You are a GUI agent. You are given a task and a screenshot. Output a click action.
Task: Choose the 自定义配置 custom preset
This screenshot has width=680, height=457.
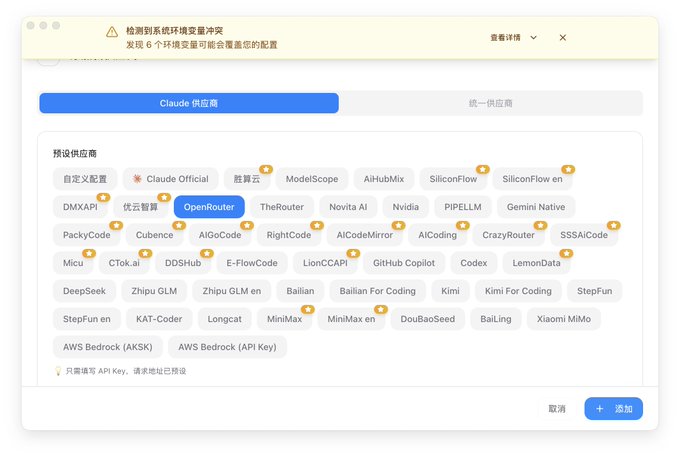[85, 179]
